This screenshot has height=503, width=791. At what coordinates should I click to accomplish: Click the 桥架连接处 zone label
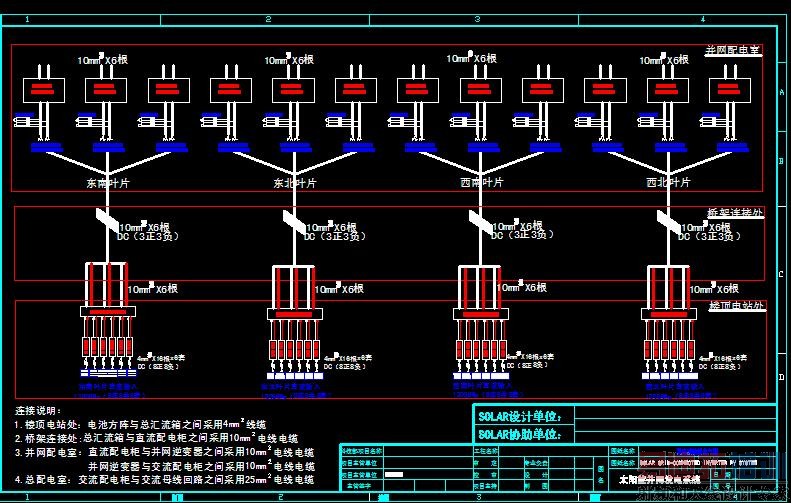[x=734, y=212]
